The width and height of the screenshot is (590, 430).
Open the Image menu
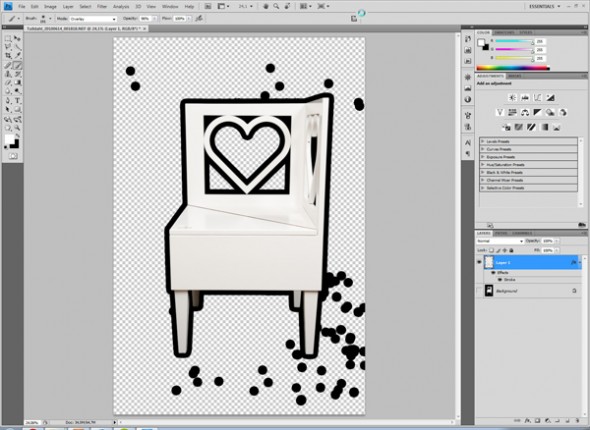pos(50,6)
